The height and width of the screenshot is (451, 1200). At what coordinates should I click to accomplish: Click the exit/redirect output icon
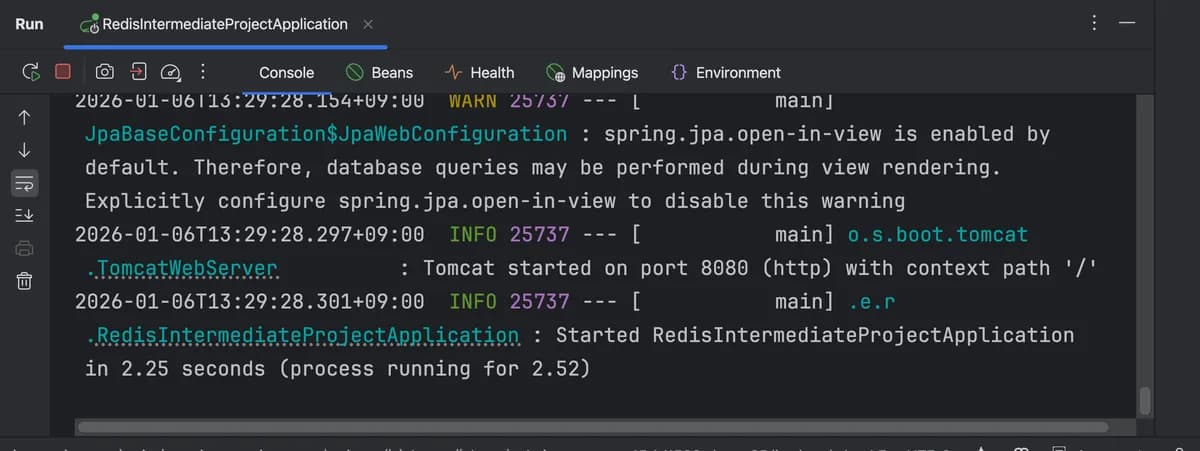[138, 71]
